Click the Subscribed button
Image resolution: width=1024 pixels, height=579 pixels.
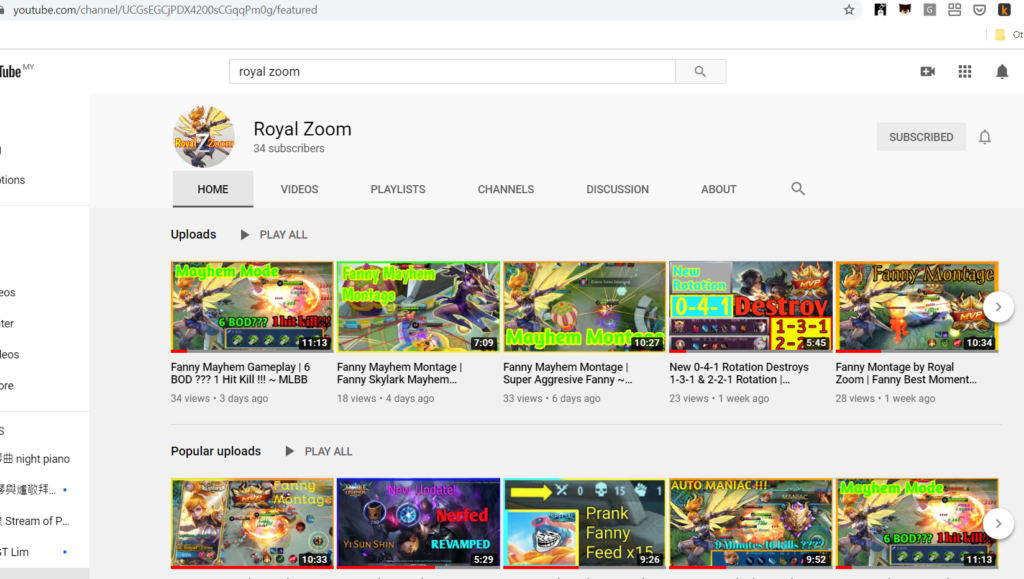point(921,137)
